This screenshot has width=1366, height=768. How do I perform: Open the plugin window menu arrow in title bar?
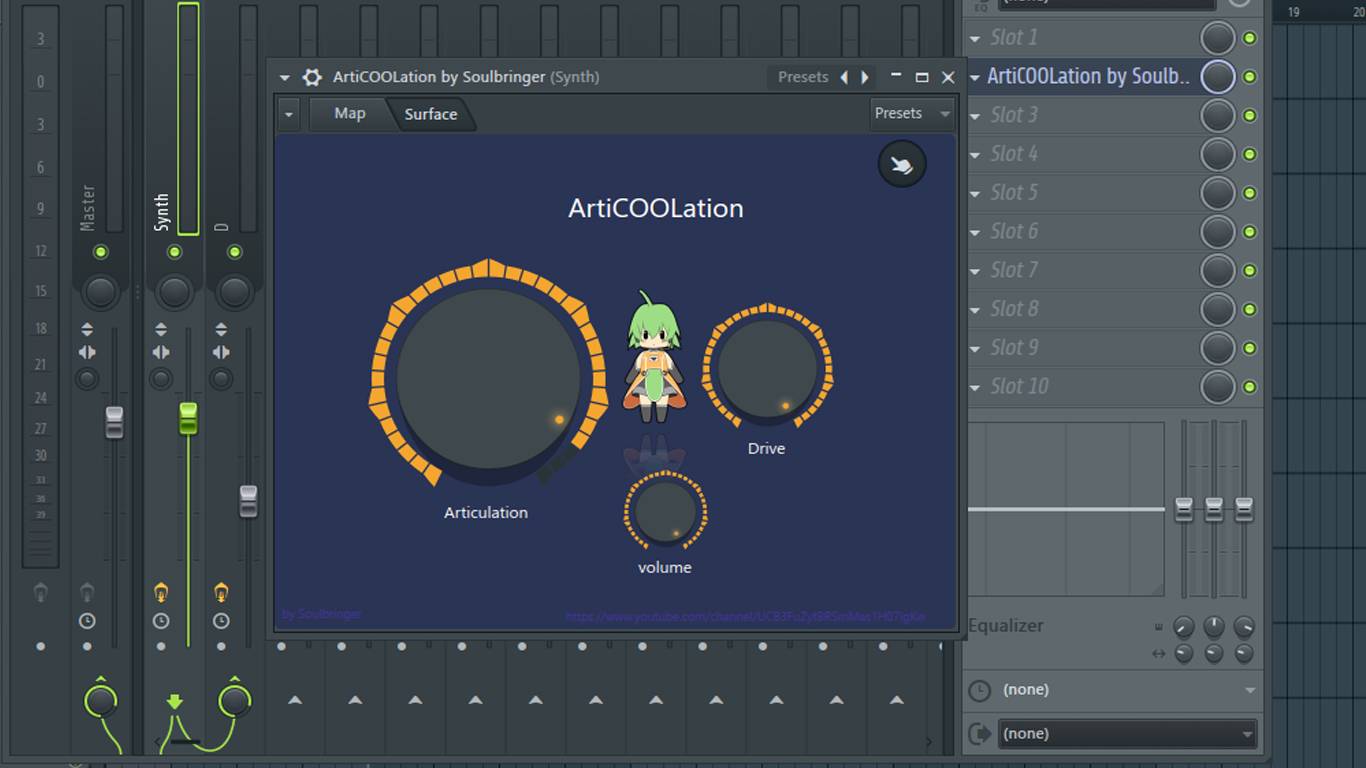pyautogui.click(x=285, y=77)
